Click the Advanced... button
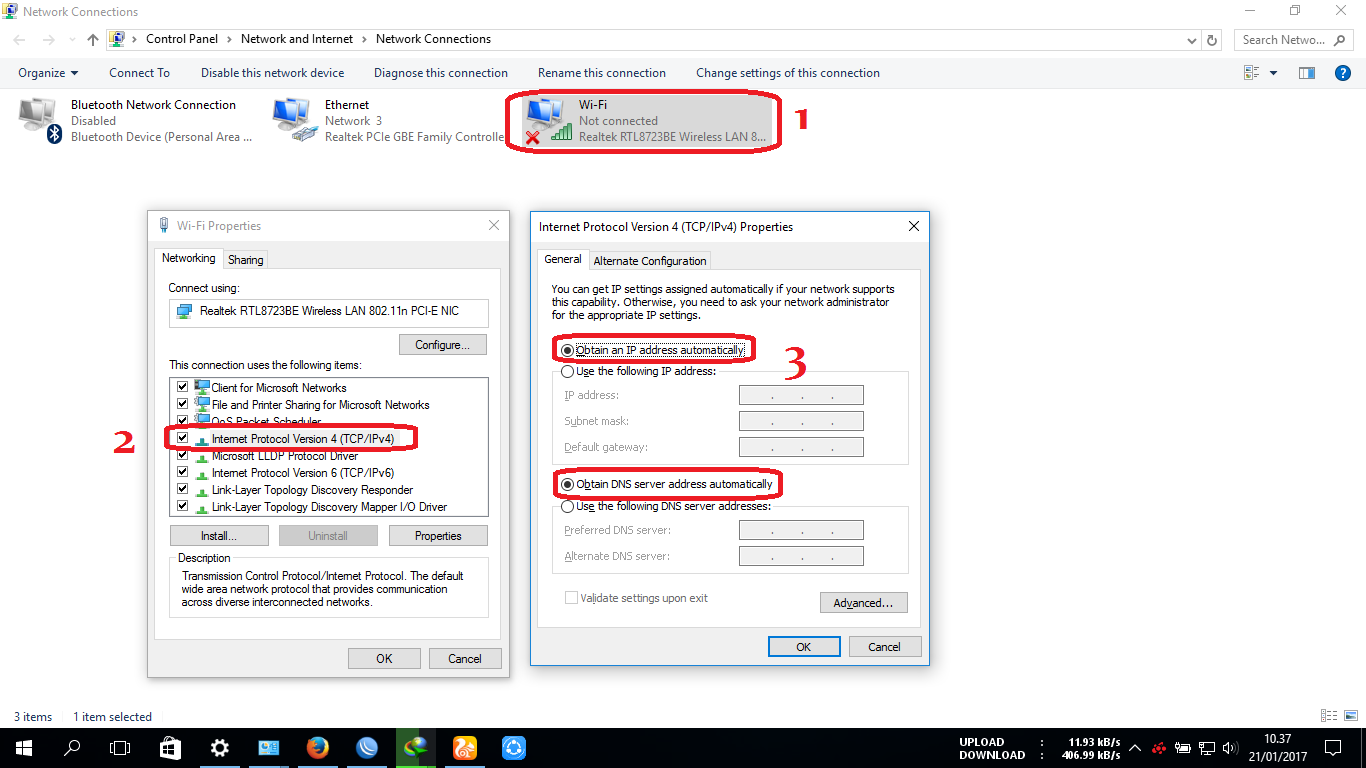Image resolution: width=1366 pixels, height=768 pixels. pos(864,603)
